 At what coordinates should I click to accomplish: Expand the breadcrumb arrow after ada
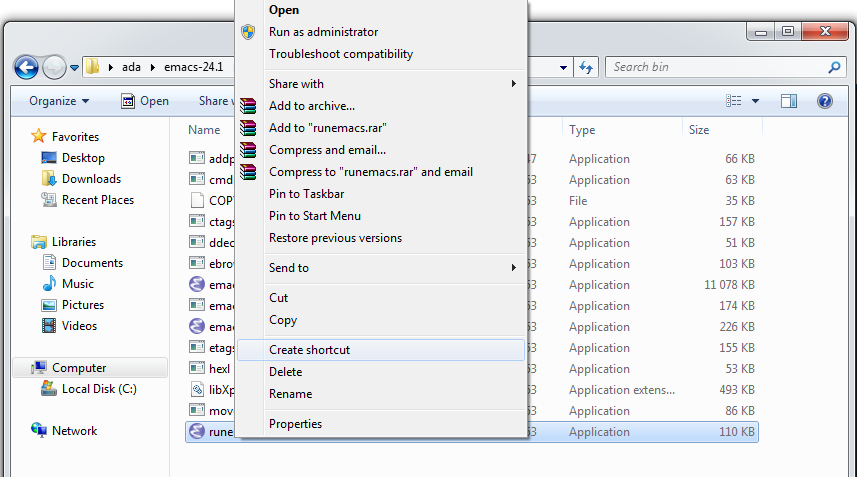click(x=152, y=67)
